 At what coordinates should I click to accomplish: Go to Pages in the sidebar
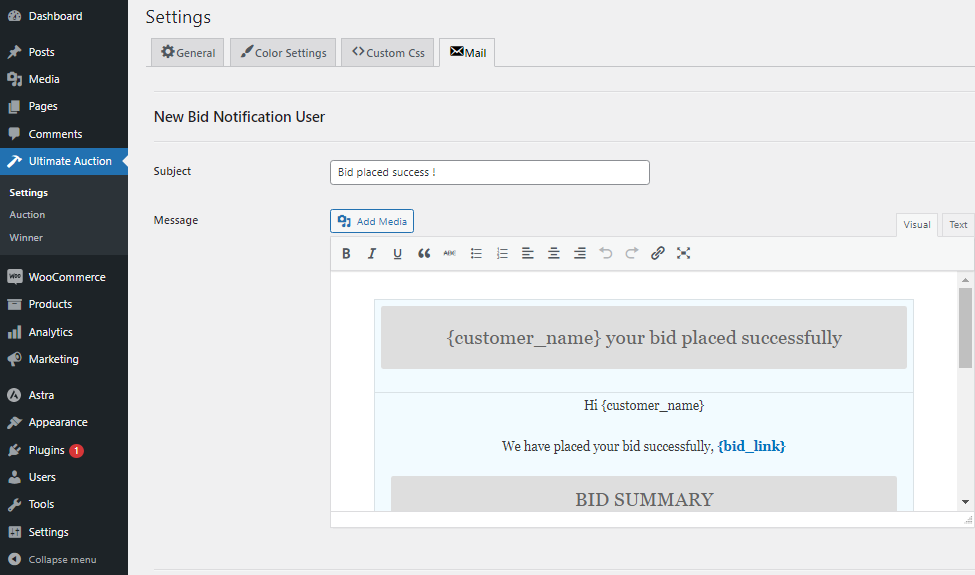pos(64,106)
